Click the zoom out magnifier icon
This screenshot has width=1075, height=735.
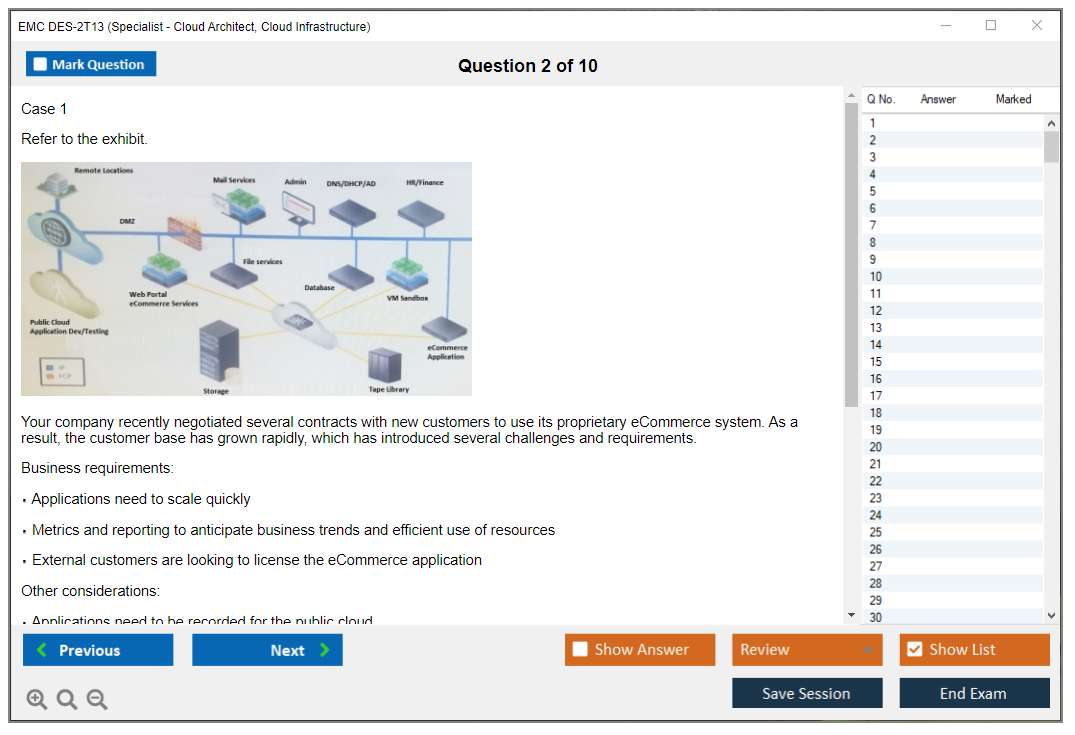pos(97,700)
